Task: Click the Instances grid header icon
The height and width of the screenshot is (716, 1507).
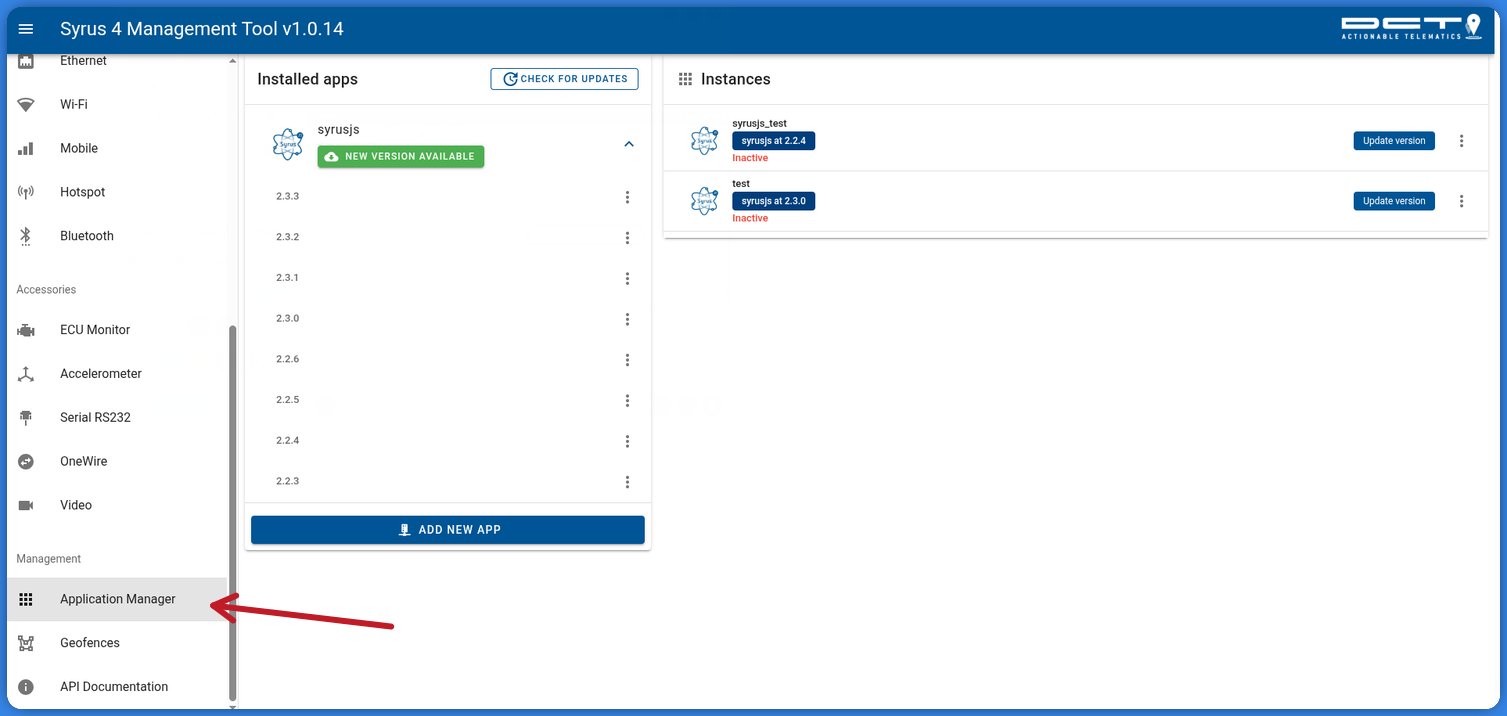Action: click(x=685, y=79)
